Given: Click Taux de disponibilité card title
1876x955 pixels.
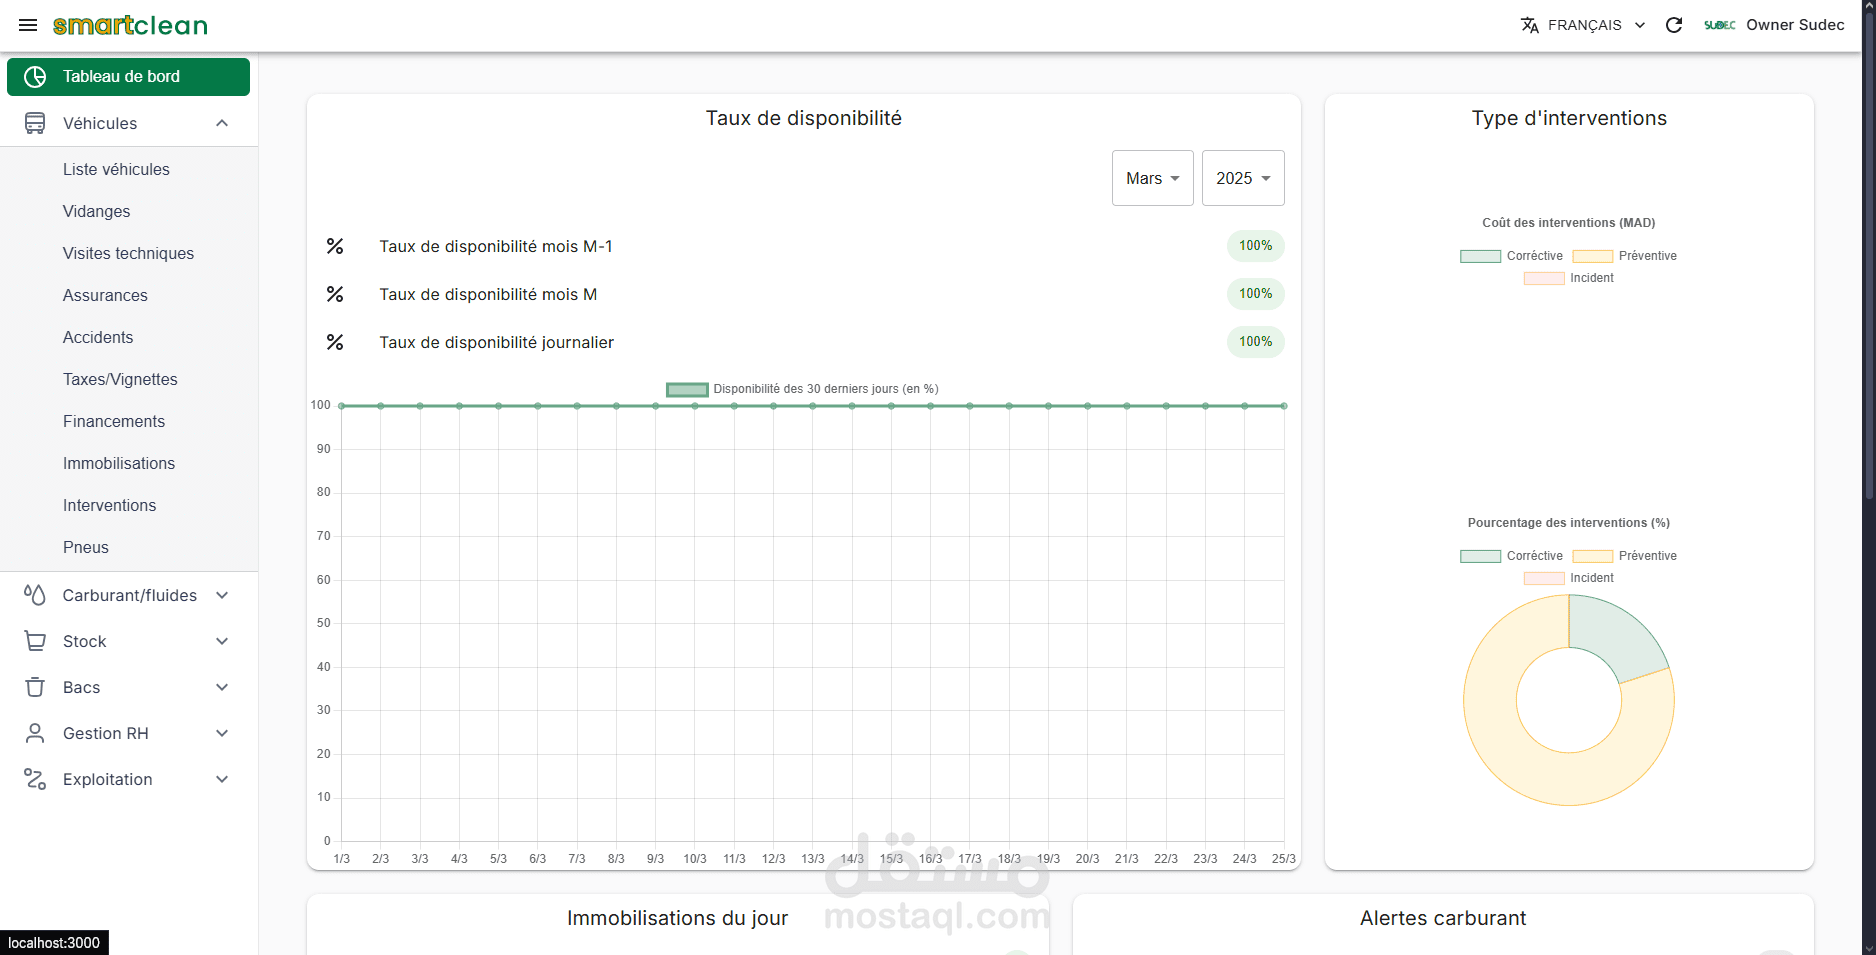Looking at the screenshot, I should point(804,118).
